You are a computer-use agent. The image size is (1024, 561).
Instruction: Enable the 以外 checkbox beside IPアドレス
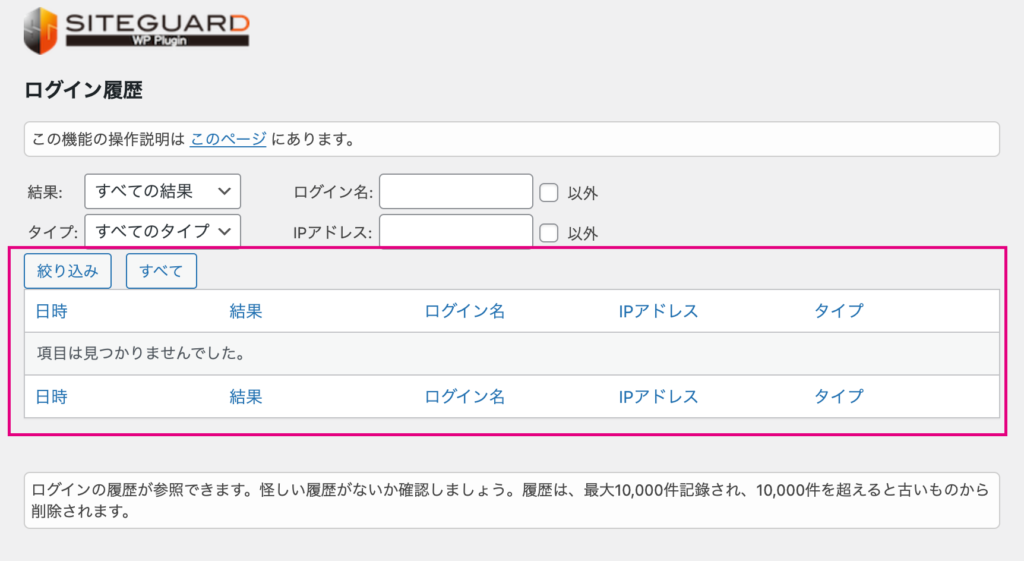[549, 233]
